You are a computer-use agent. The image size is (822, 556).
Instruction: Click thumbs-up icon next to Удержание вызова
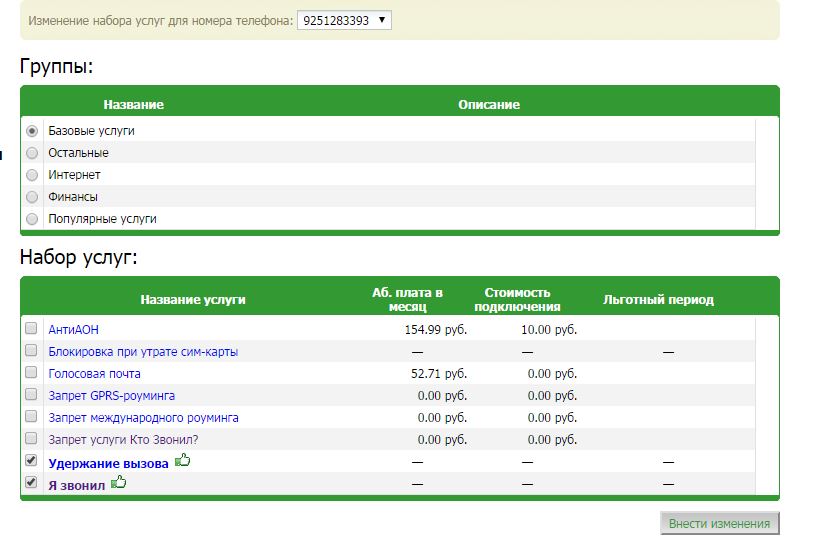click(182, 461)
